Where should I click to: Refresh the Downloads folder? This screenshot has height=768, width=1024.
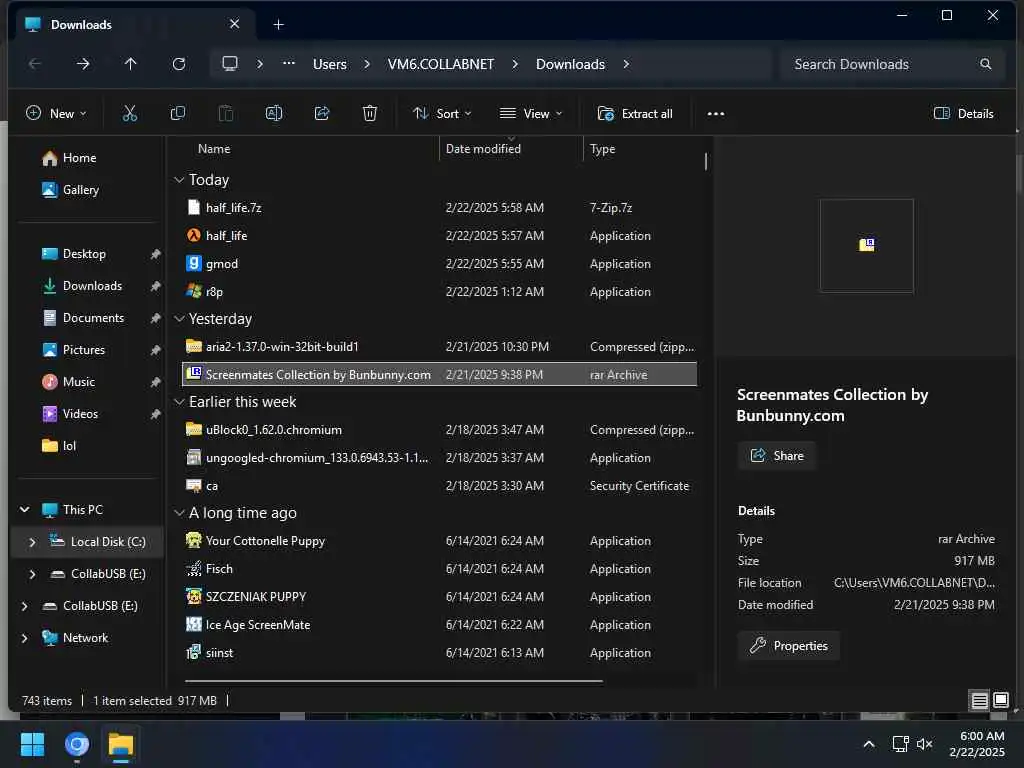point(178,64)
